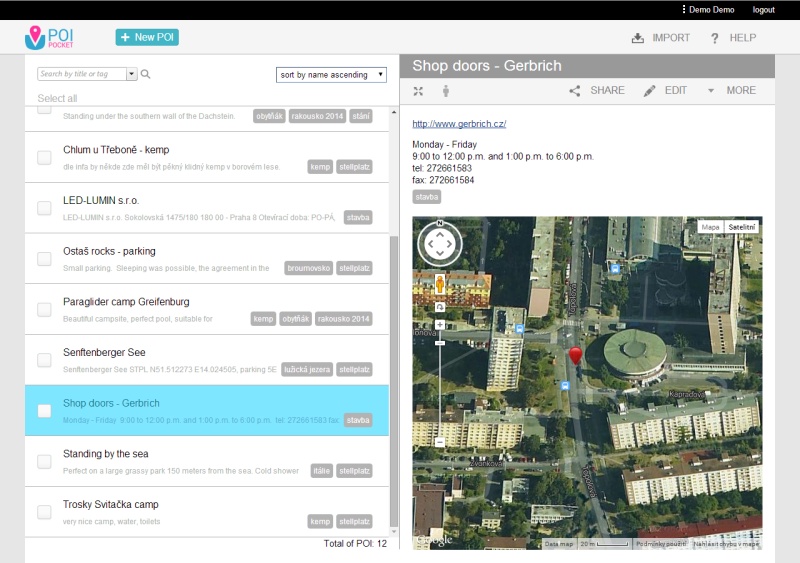800x563 pixels.
Task: Click the itálie tag on Standing by the sea
Action: 321,471
